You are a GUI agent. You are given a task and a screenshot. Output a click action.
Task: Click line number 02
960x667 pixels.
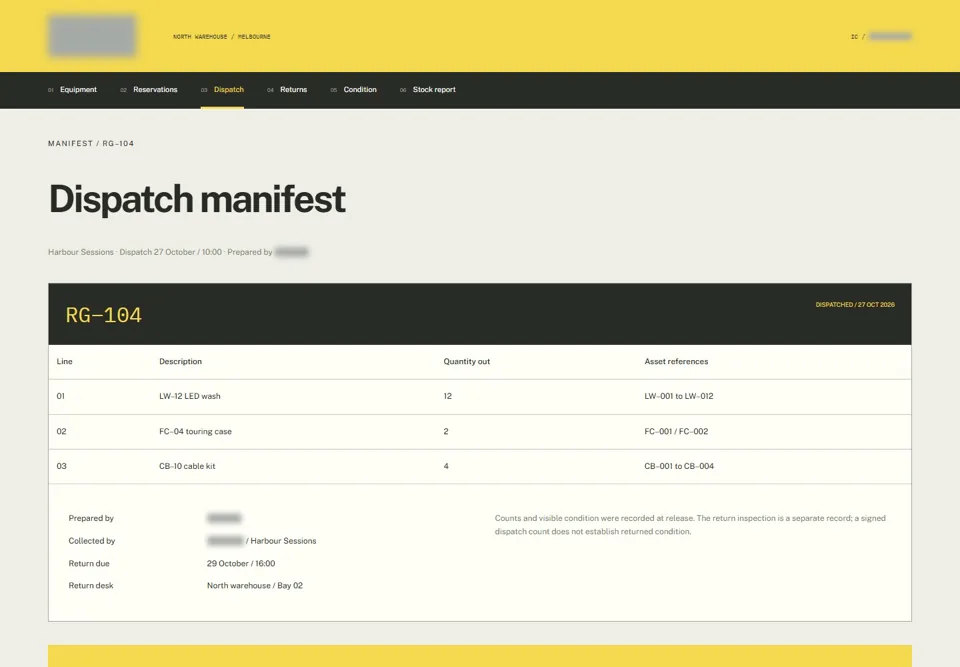click(61, 431)
